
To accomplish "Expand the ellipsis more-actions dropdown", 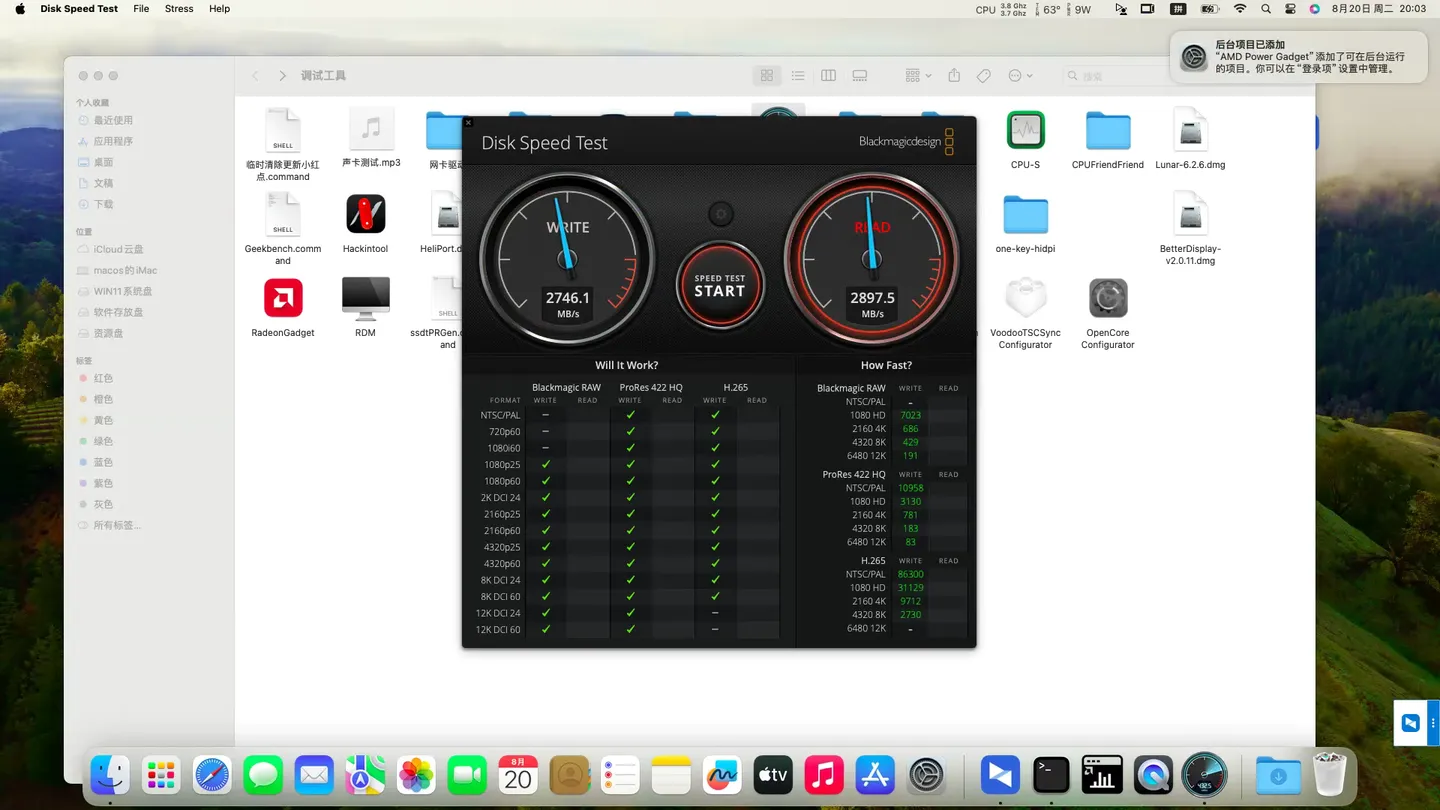I will click(1020, 76).
